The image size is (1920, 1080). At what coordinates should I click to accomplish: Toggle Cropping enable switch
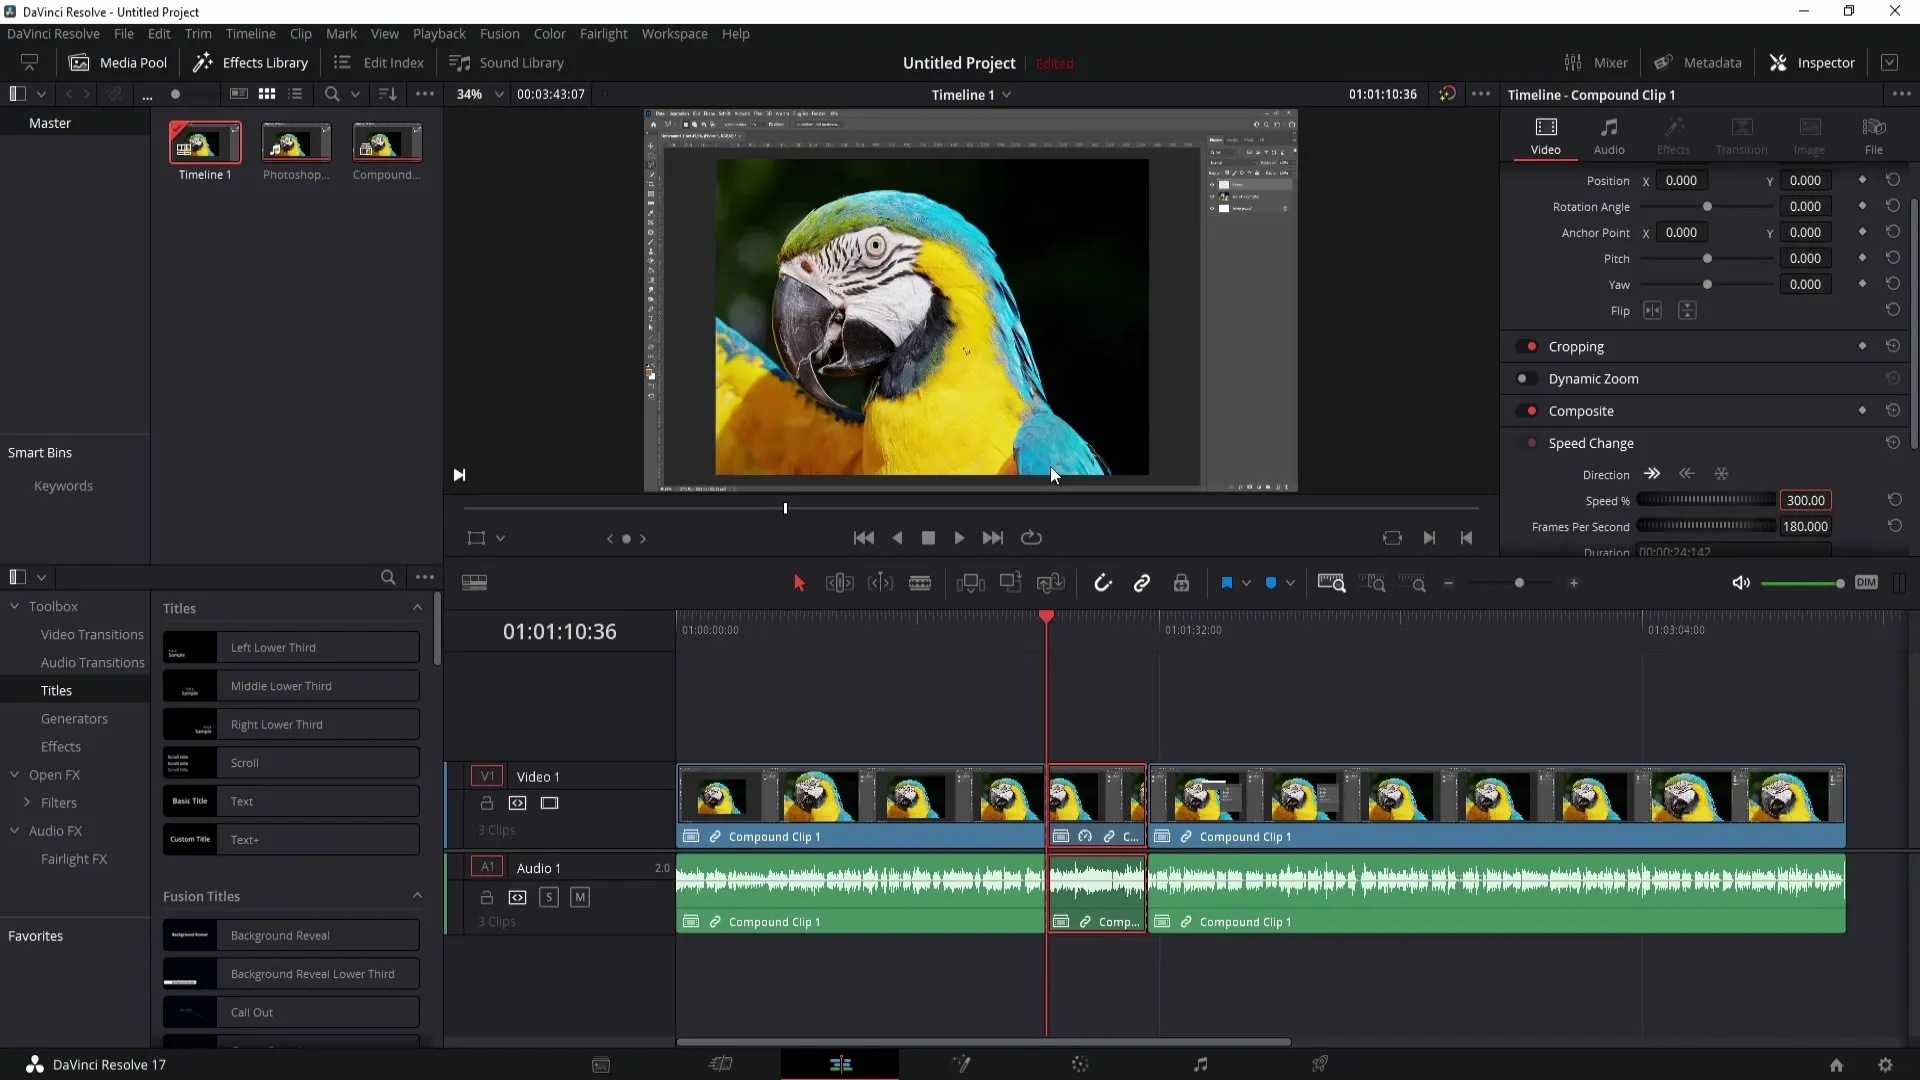point(1527,347)
